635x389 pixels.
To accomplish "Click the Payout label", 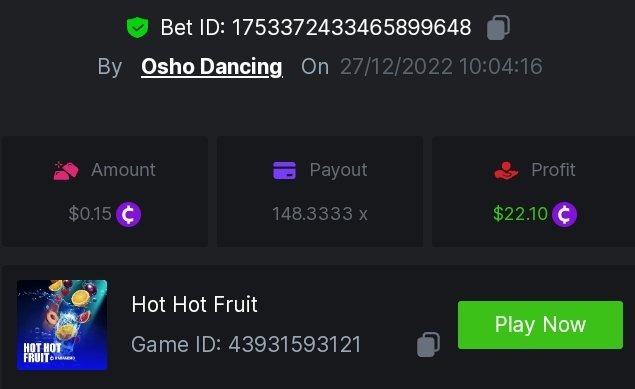I will click(x=338, y=170).
